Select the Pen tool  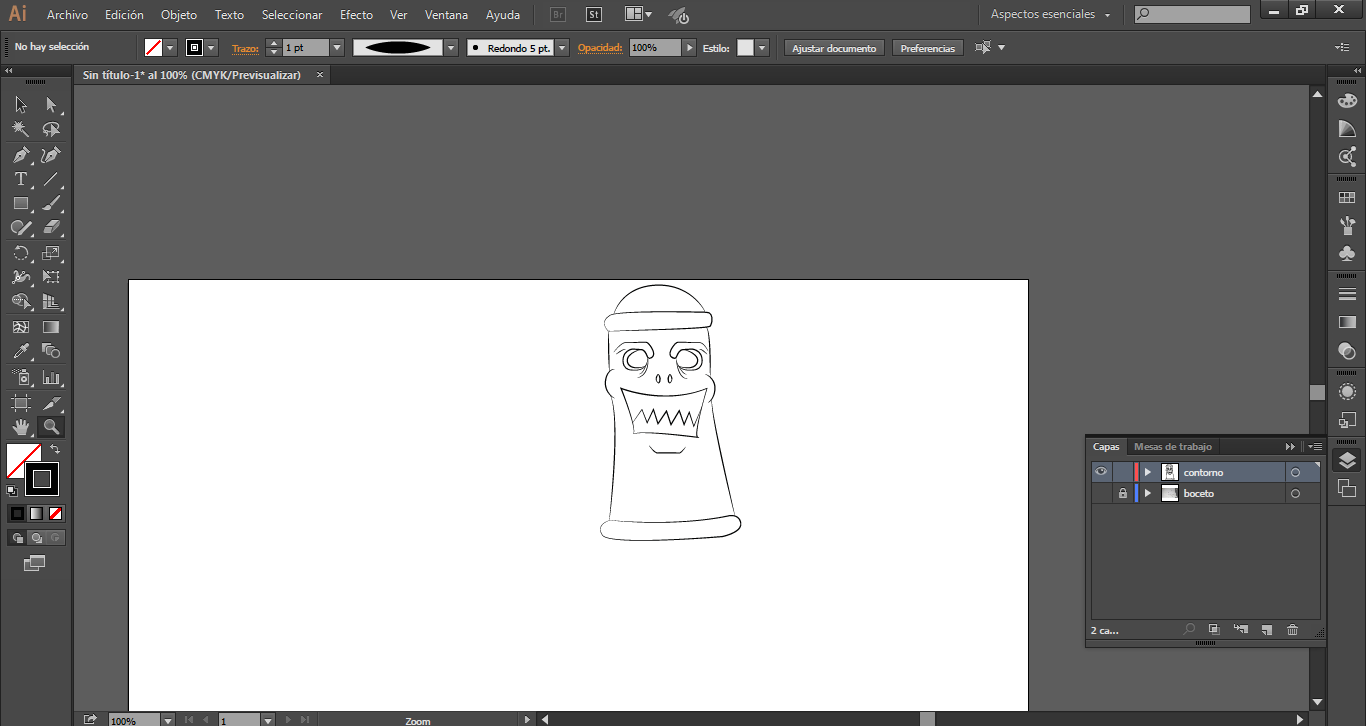point(20,155)
